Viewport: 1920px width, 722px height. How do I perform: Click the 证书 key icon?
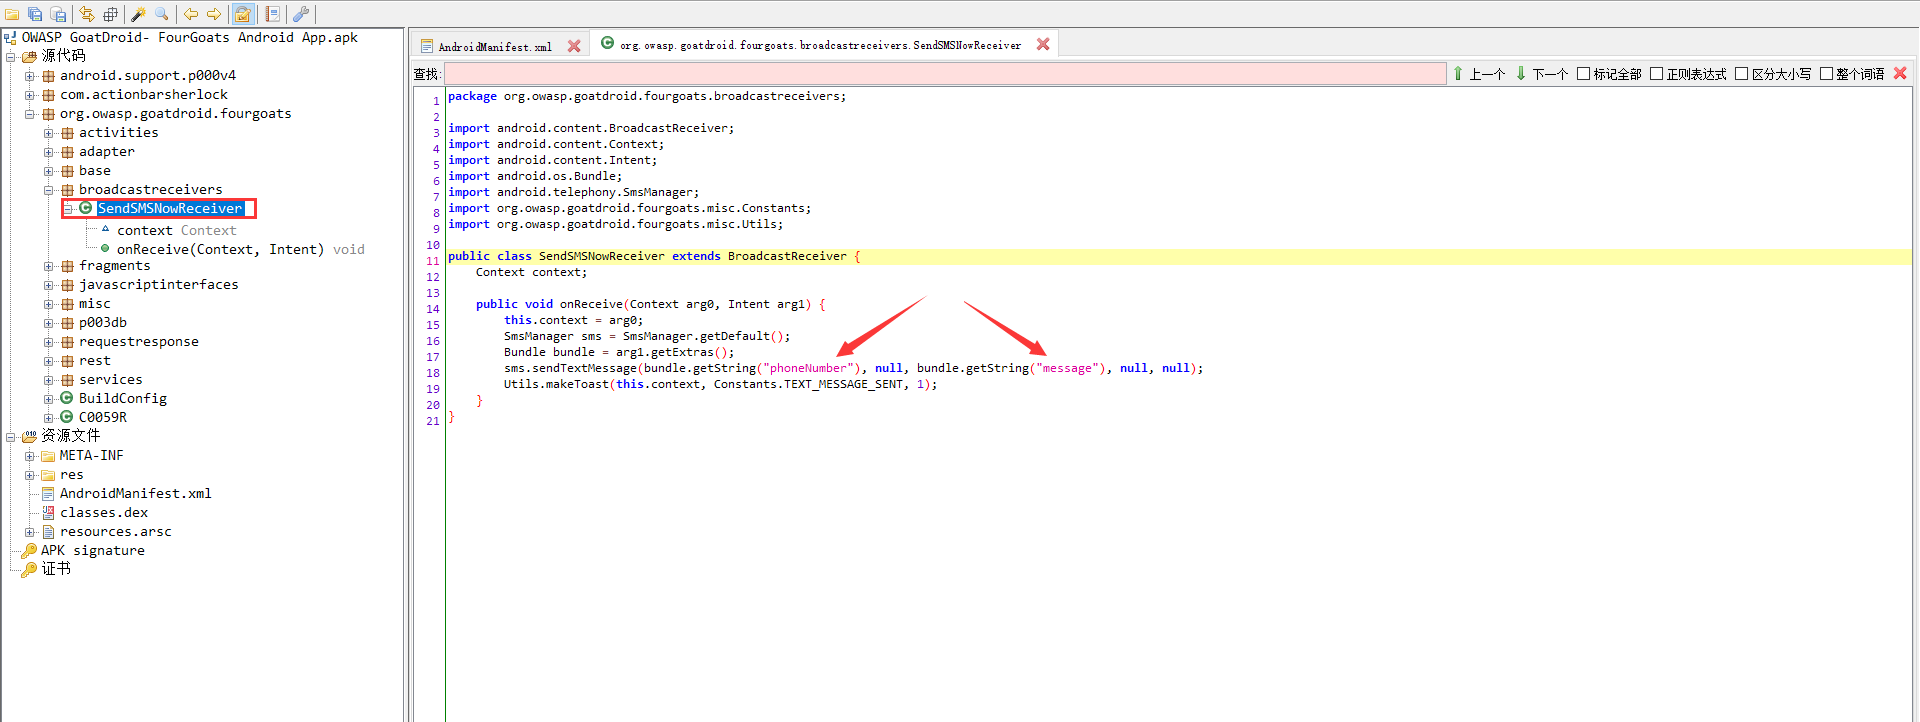29,569
